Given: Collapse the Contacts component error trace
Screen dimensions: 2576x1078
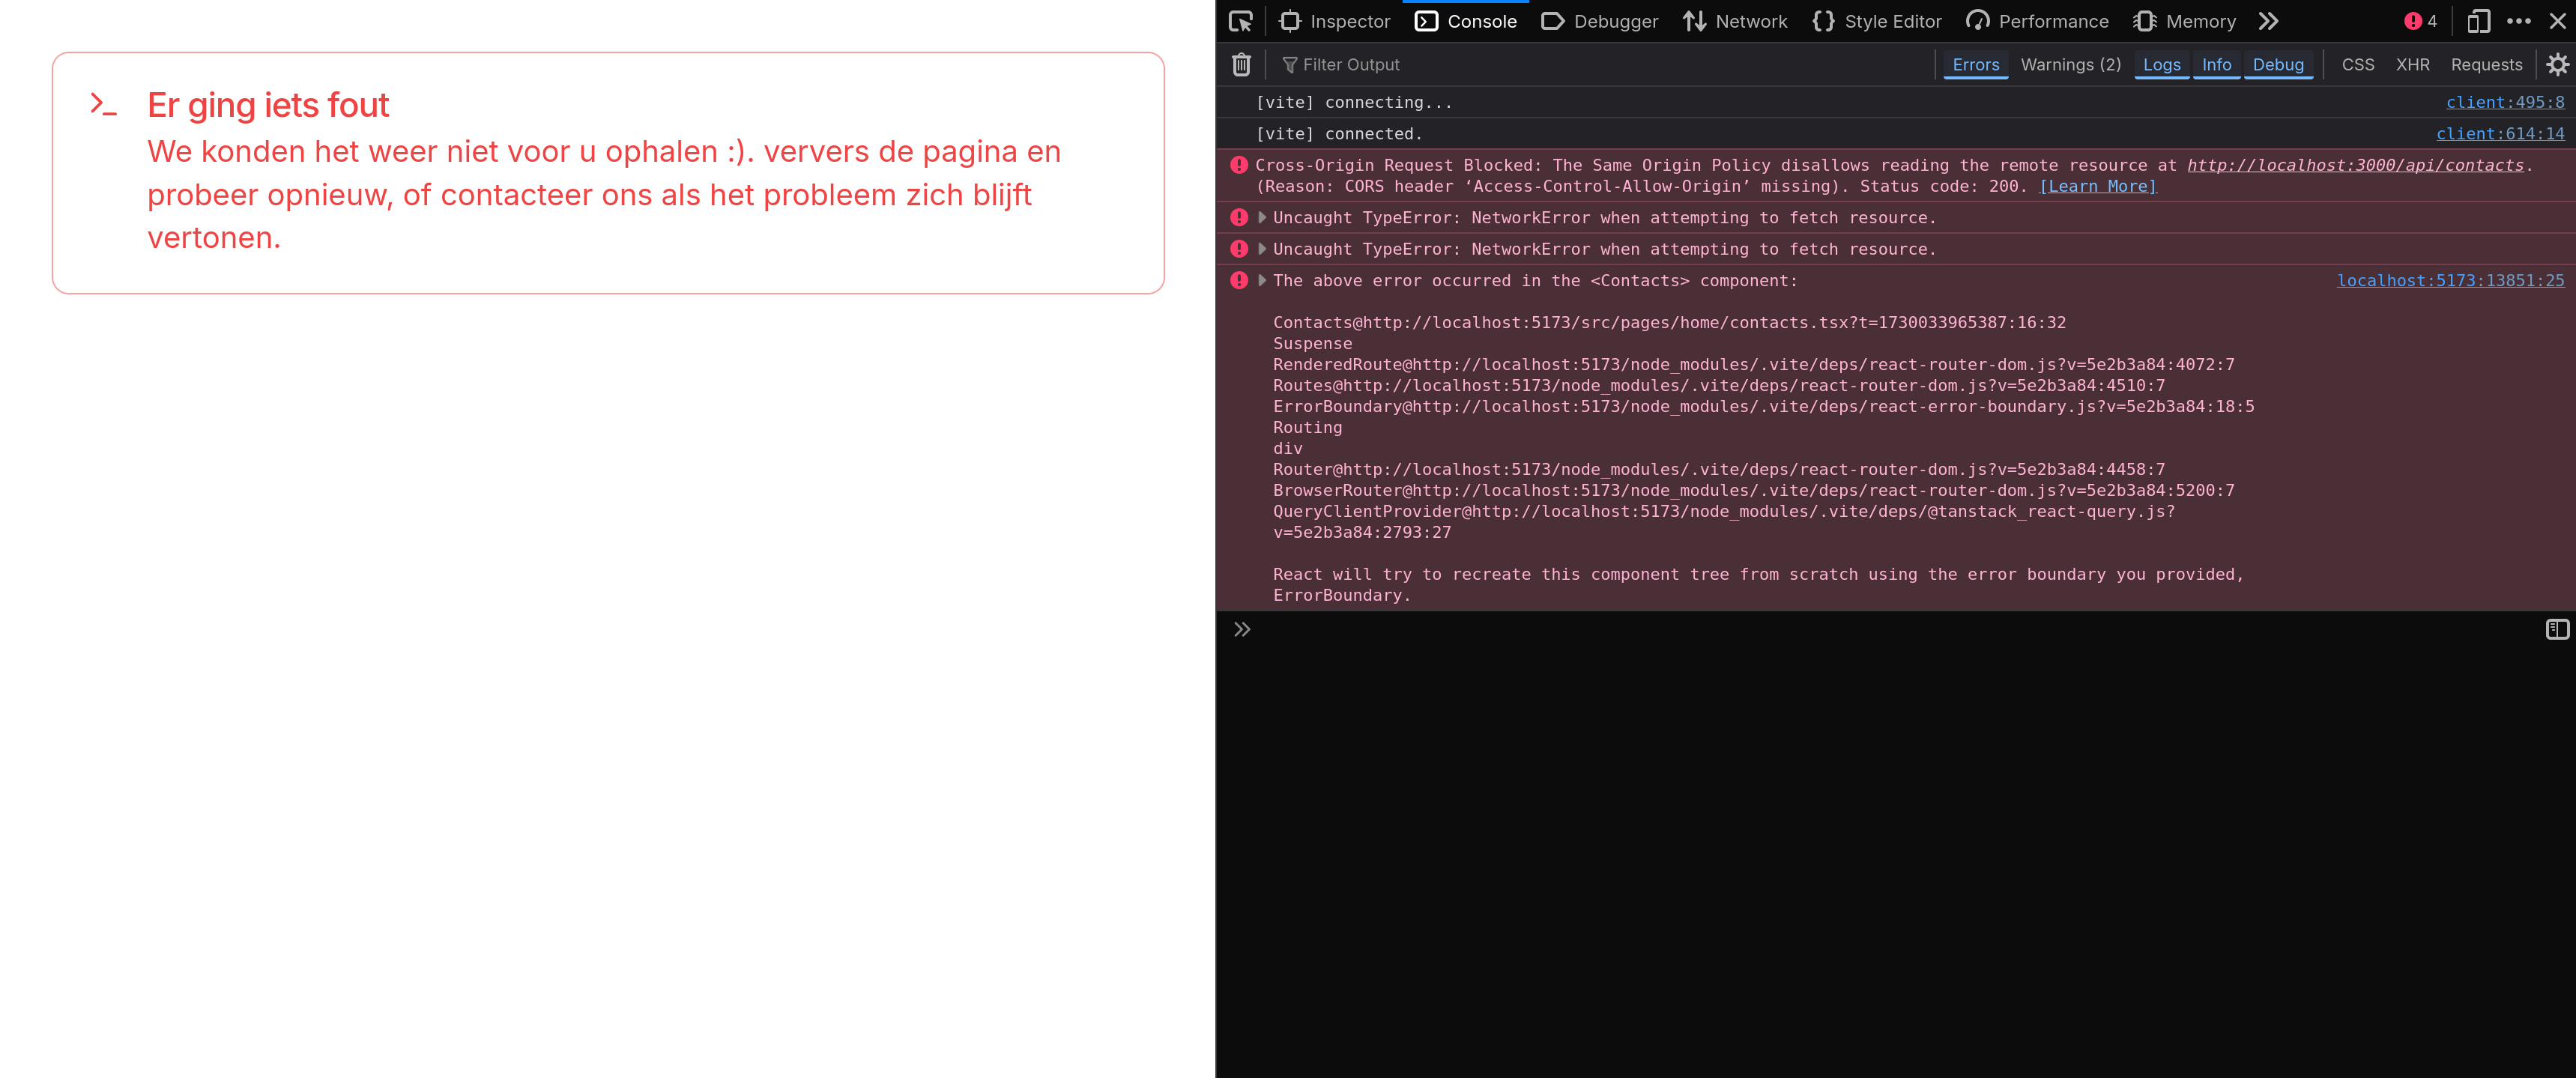Looking at the screenshot, I should click(1262, 281).
